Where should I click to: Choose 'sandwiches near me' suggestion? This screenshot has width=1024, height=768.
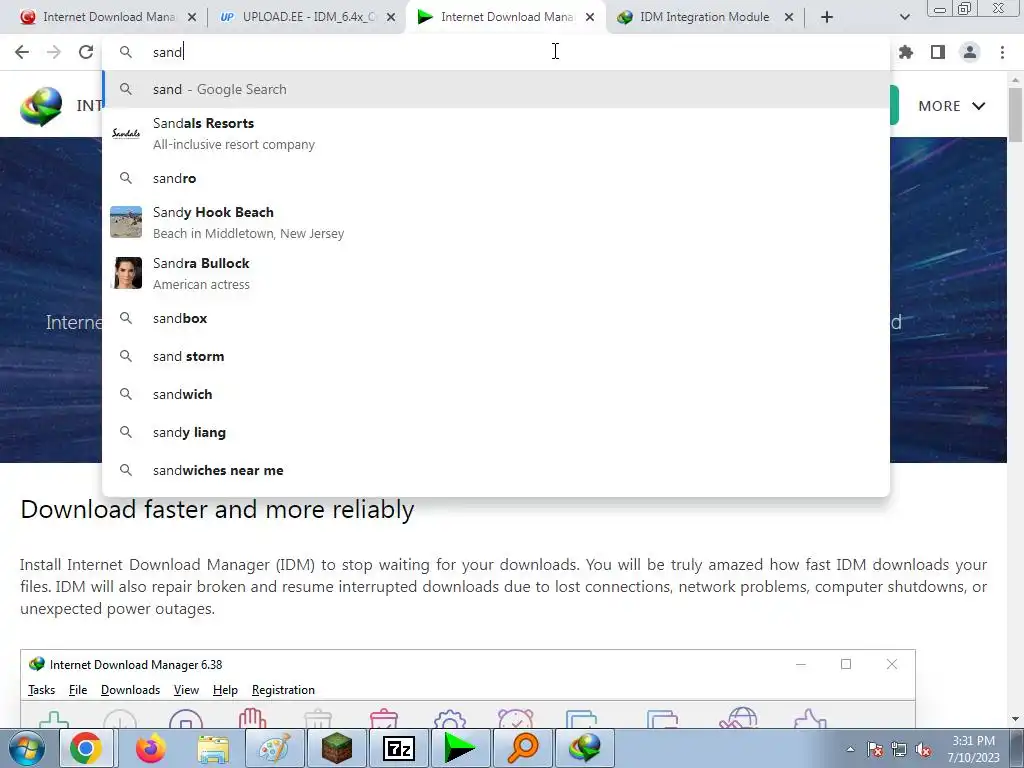(x=496, y=470)
